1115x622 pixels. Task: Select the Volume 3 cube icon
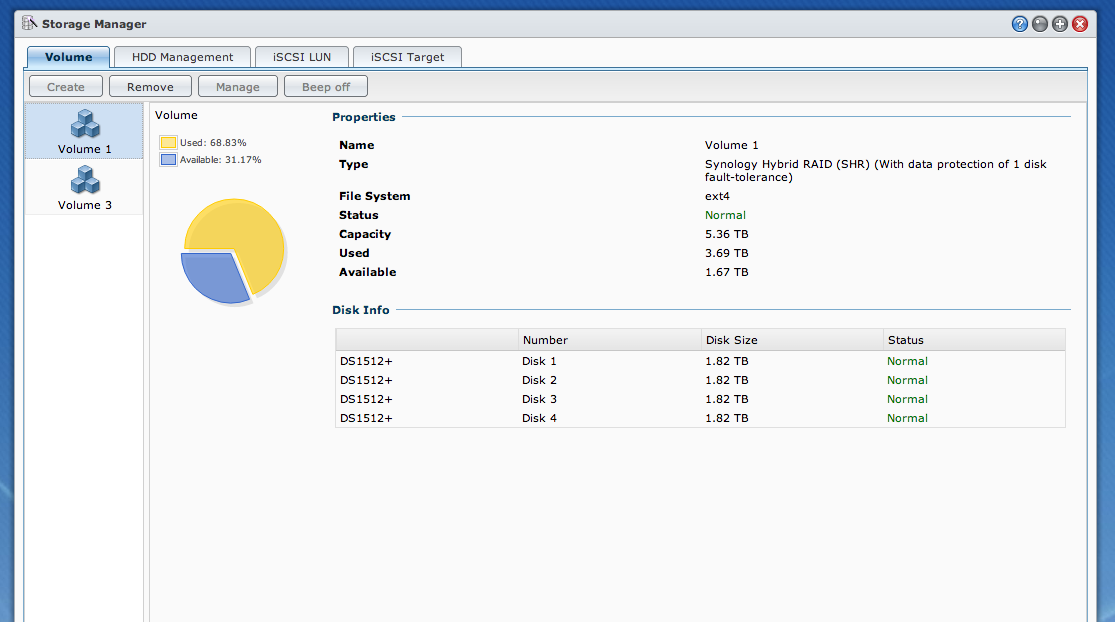[85, 180]
